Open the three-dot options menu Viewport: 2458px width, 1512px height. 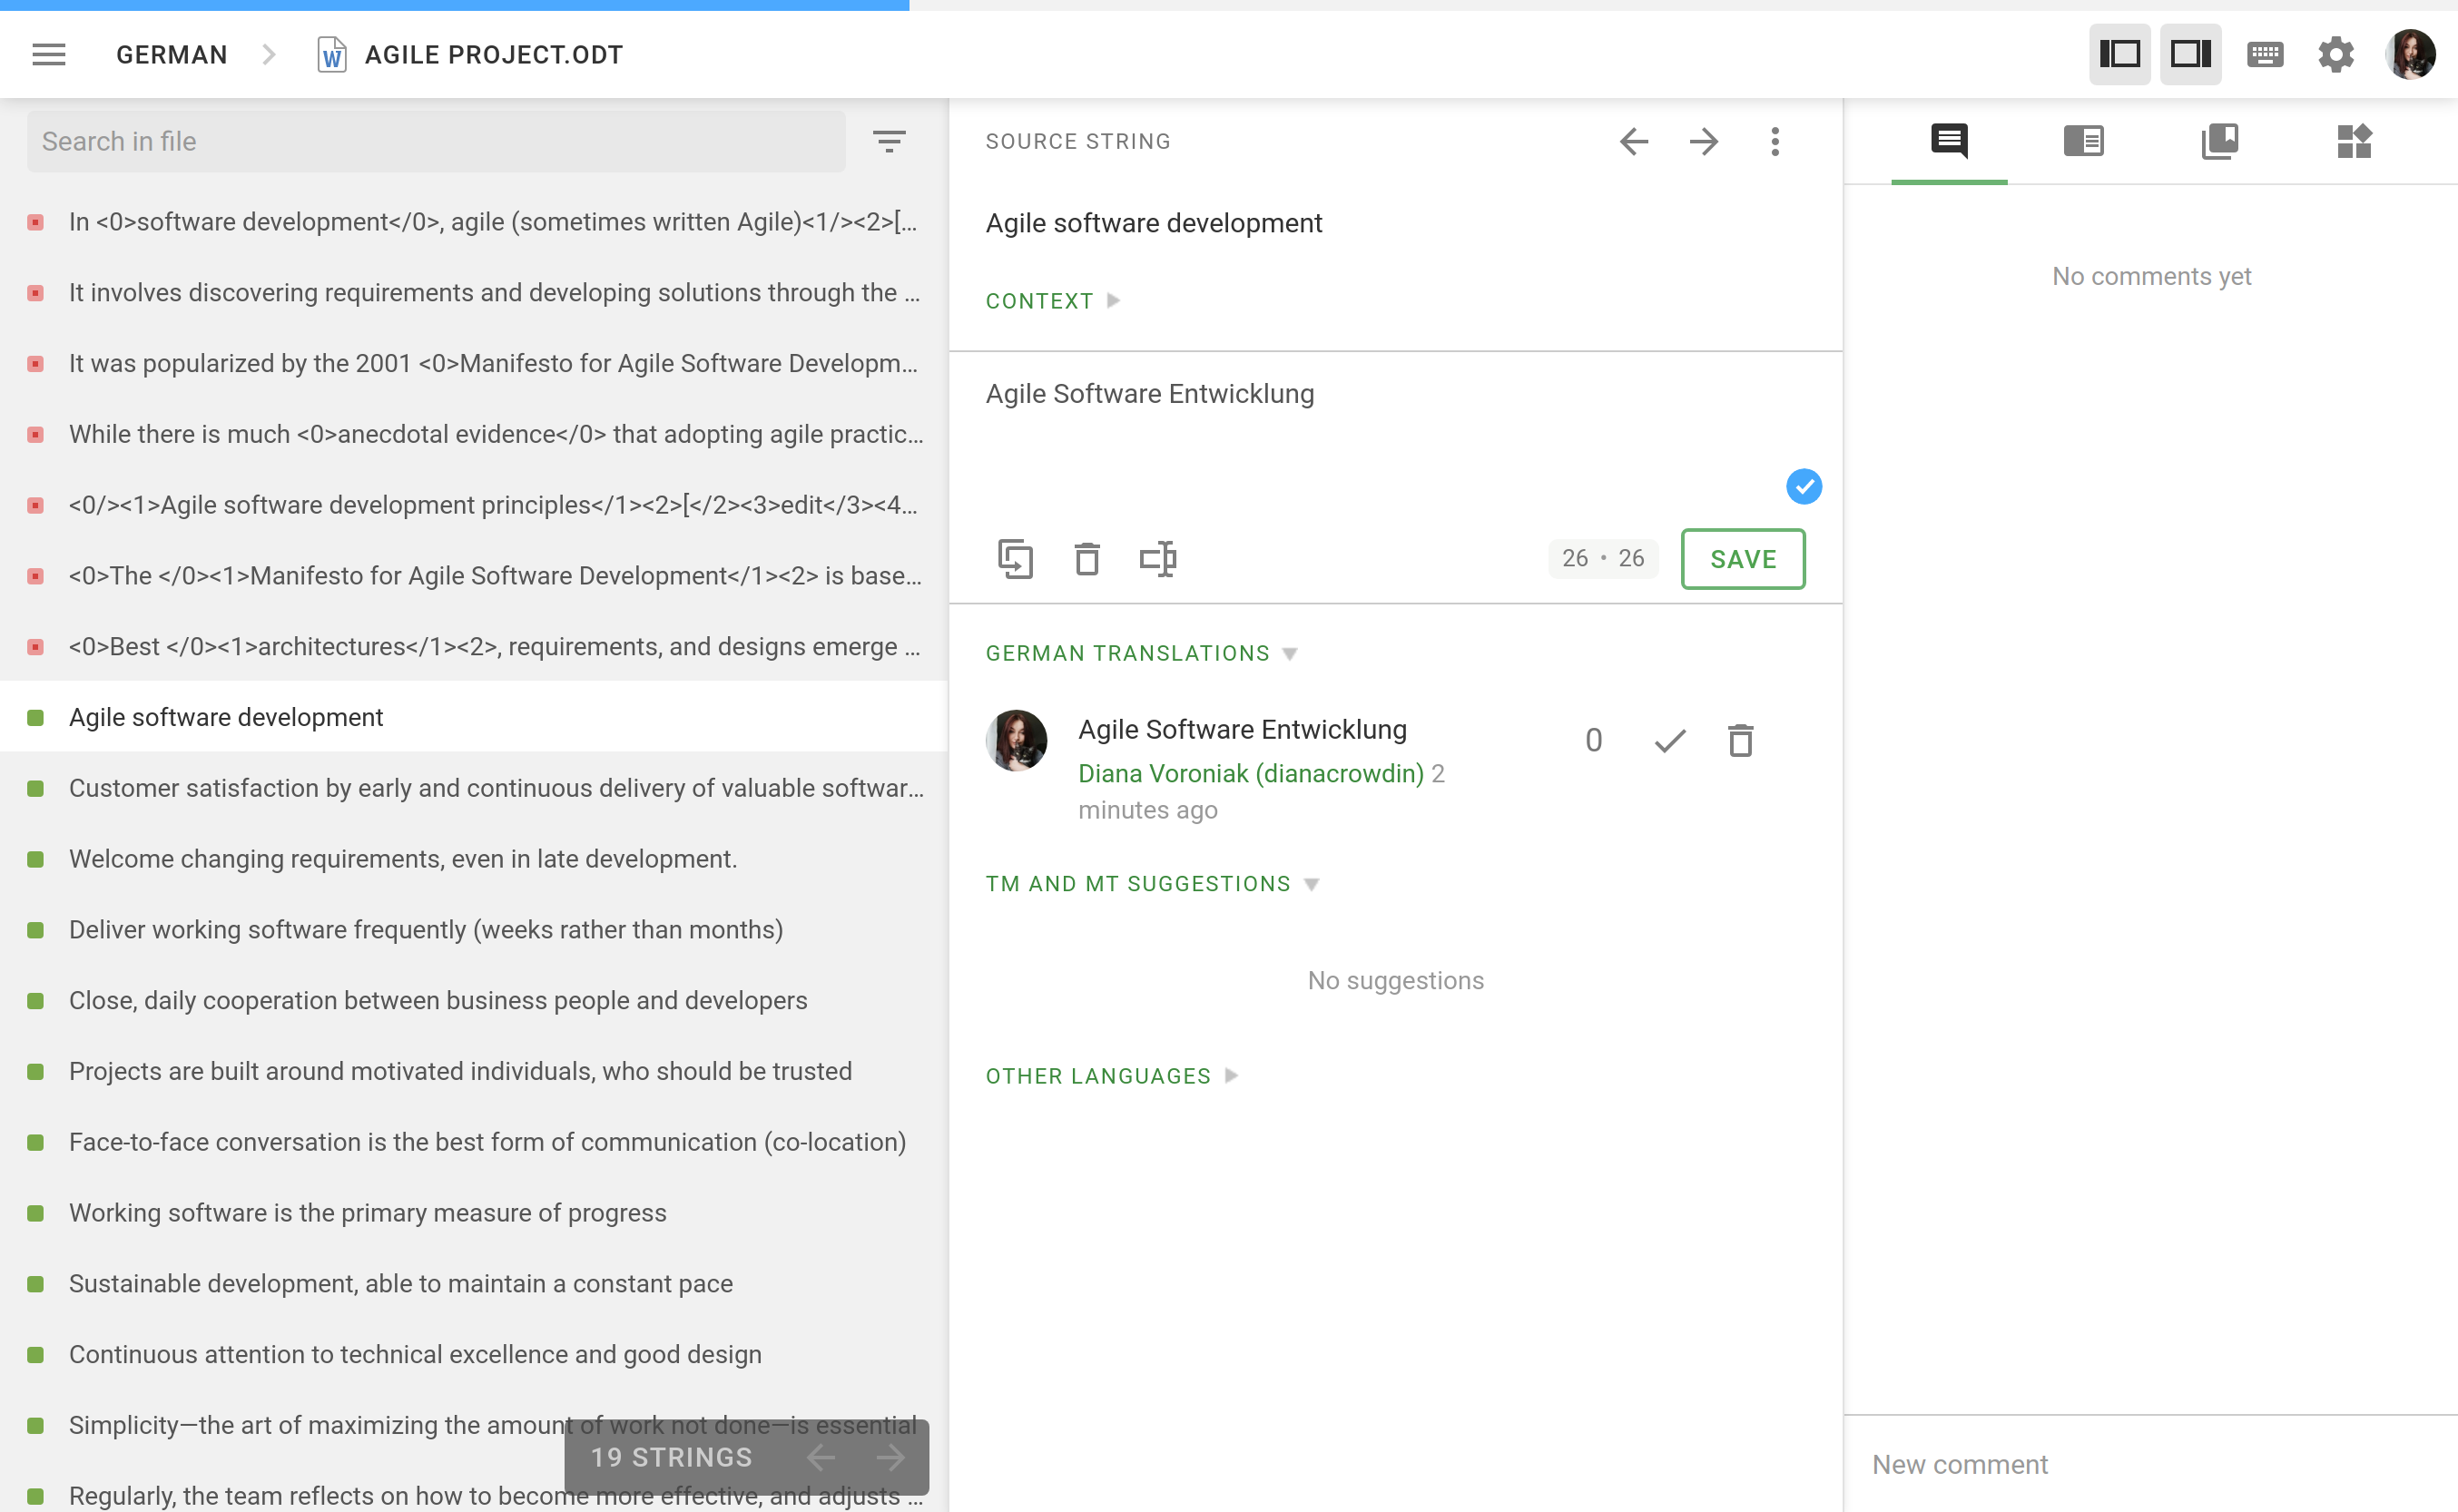tap(1775, 141)
